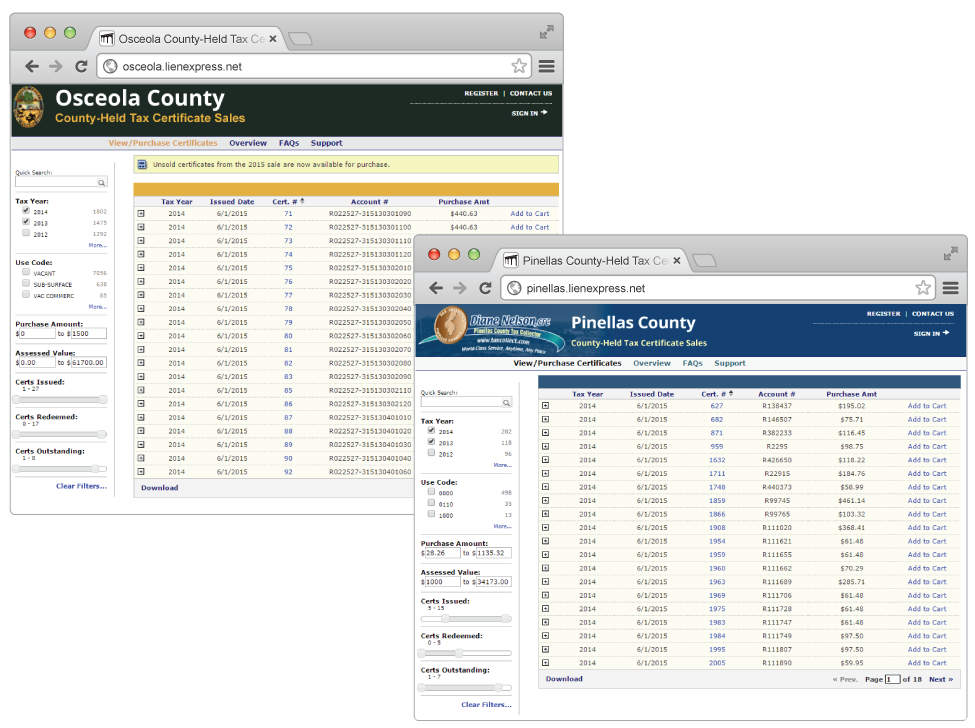Open Pinellas Support tab
Image resolution: width=975 pixels, height=728 pixels.
730,363
